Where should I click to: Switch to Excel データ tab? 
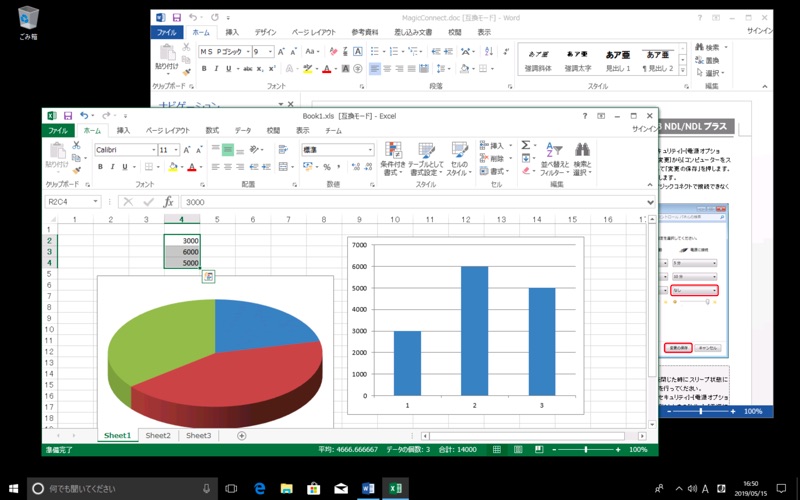click(243, 131)
